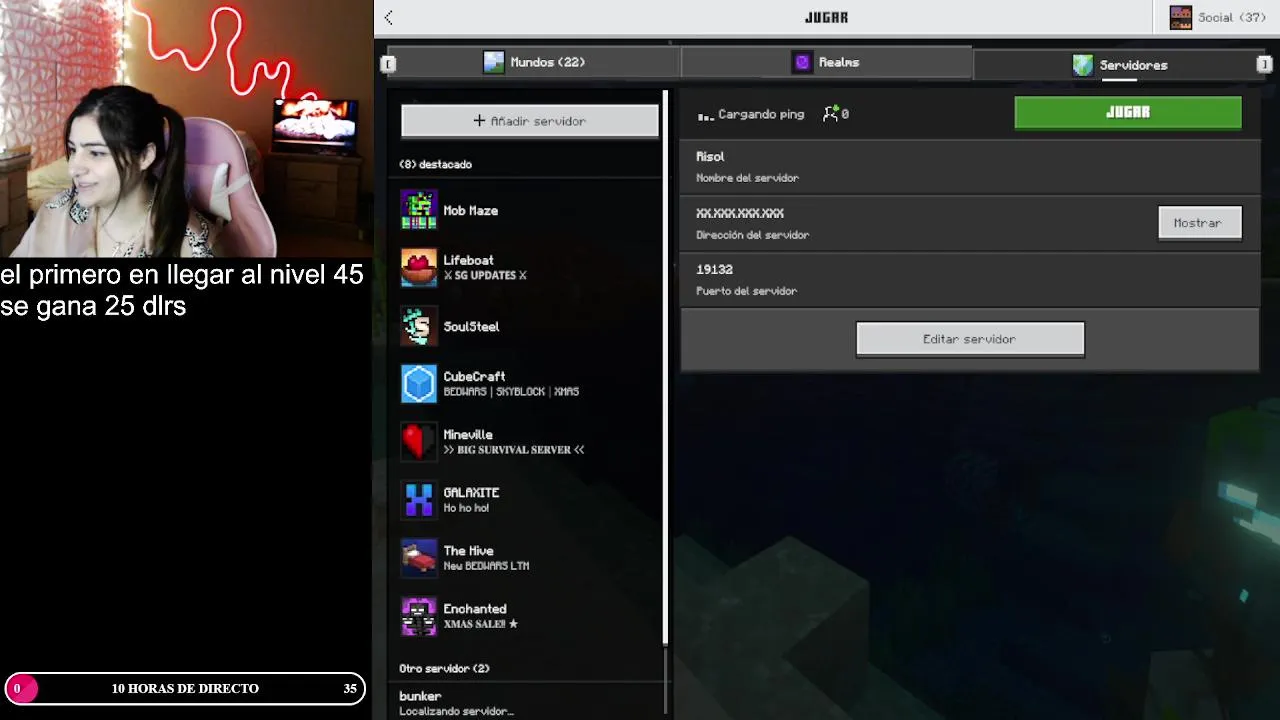Open Editar servidor
This screenshot has height=720, width=1280.
coord(970,339)
